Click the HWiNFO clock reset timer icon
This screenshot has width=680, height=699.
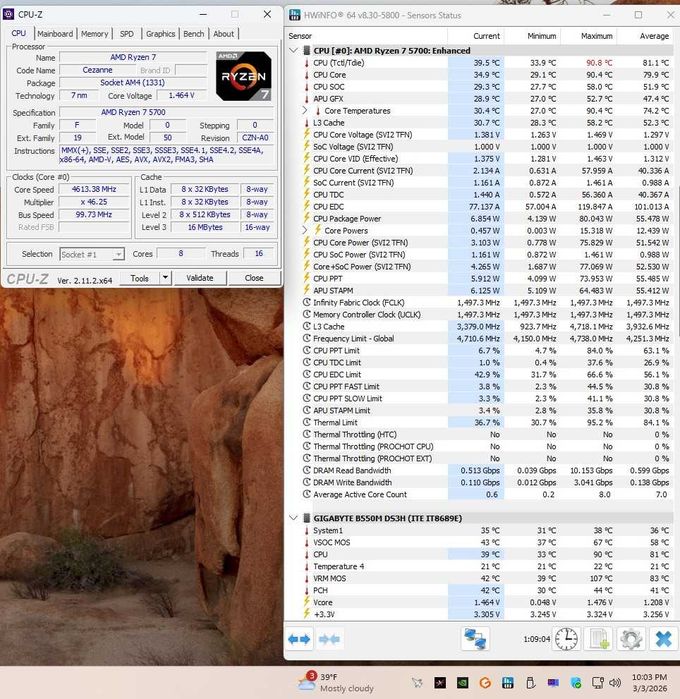pos(566,639)
